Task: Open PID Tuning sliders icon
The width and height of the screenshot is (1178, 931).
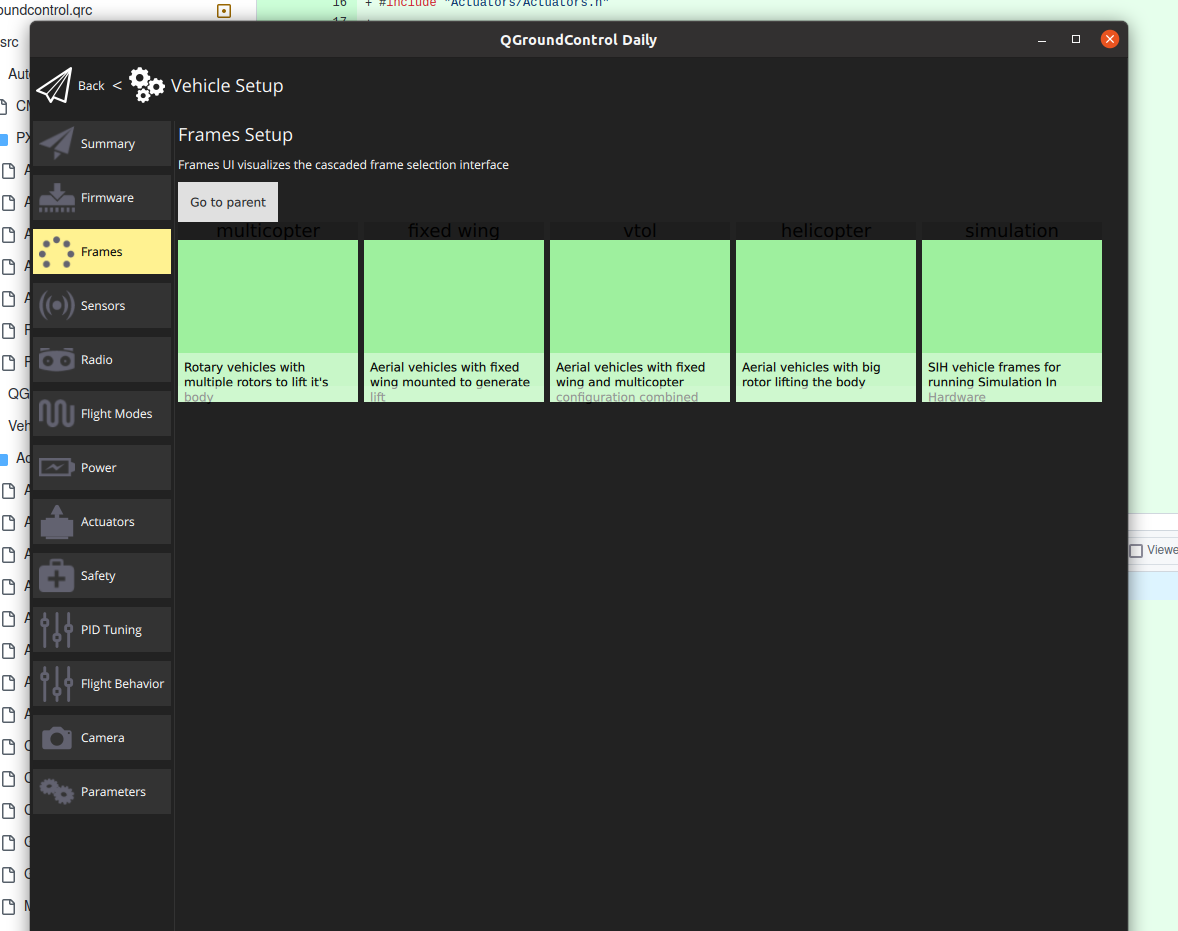Action: click(57, 629)
